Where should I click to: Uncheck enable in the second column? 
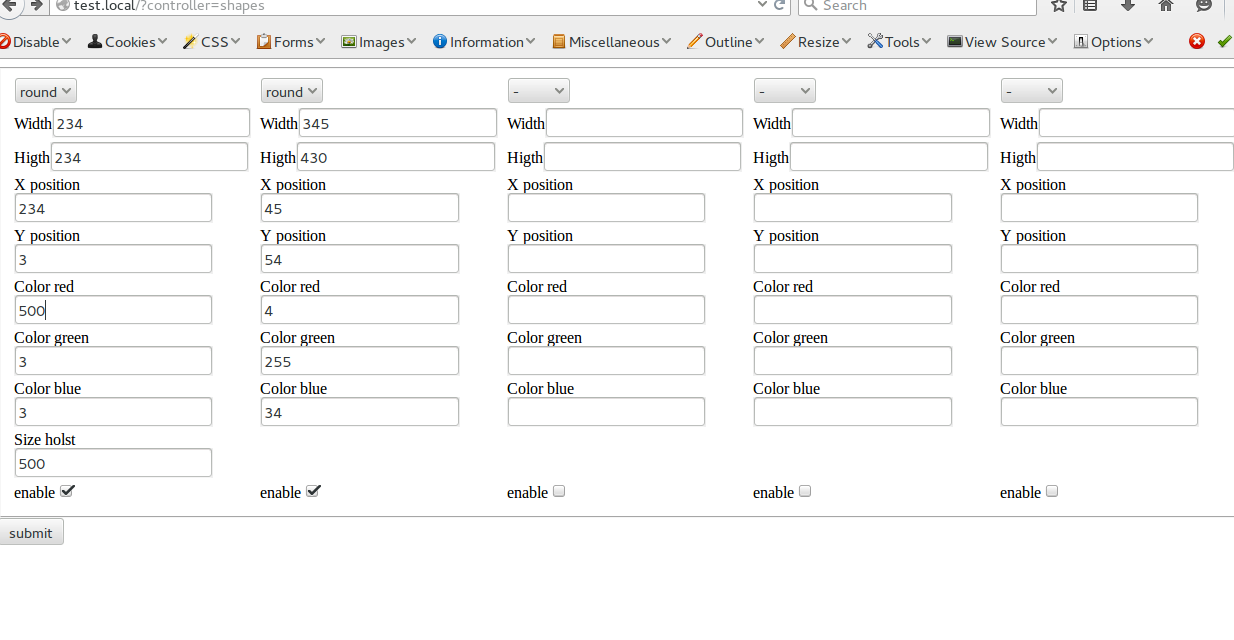point(313,491)
